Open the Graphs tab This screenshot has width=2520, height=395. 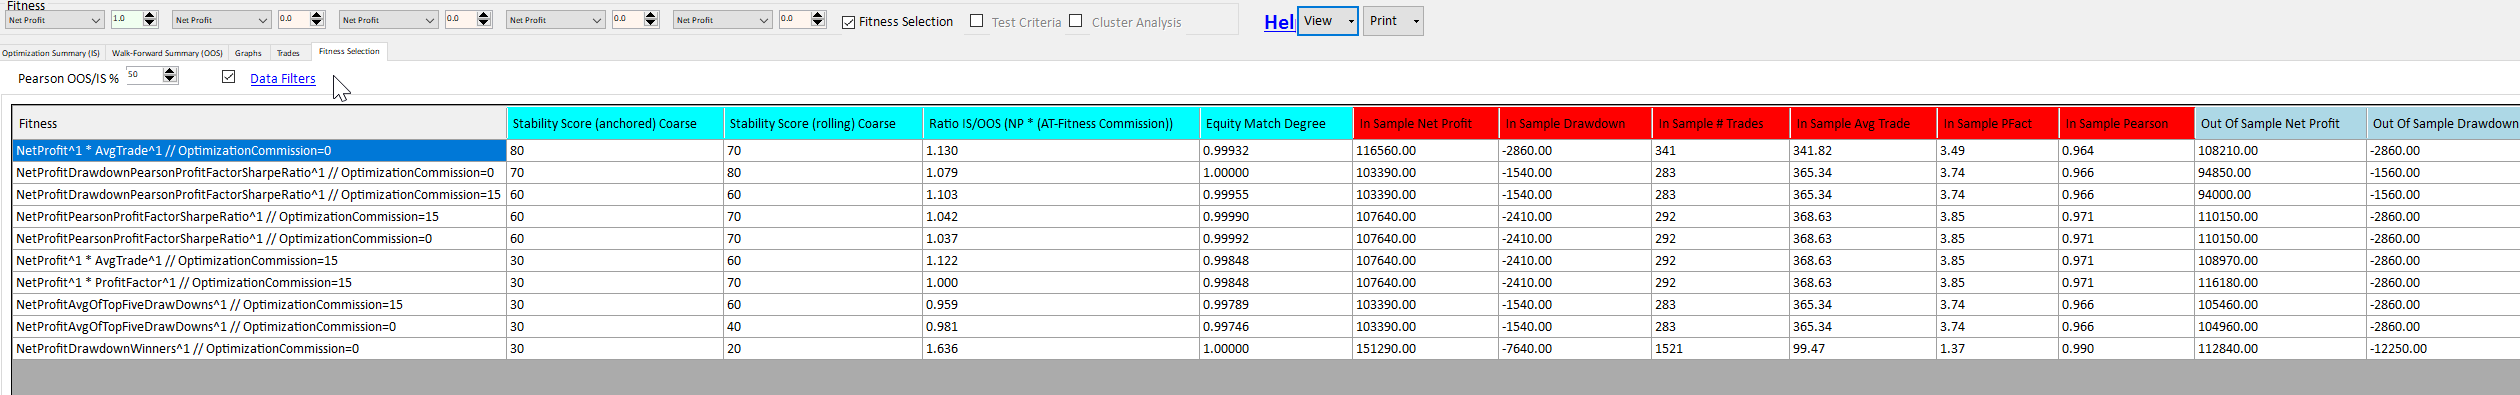coord(248,53)
